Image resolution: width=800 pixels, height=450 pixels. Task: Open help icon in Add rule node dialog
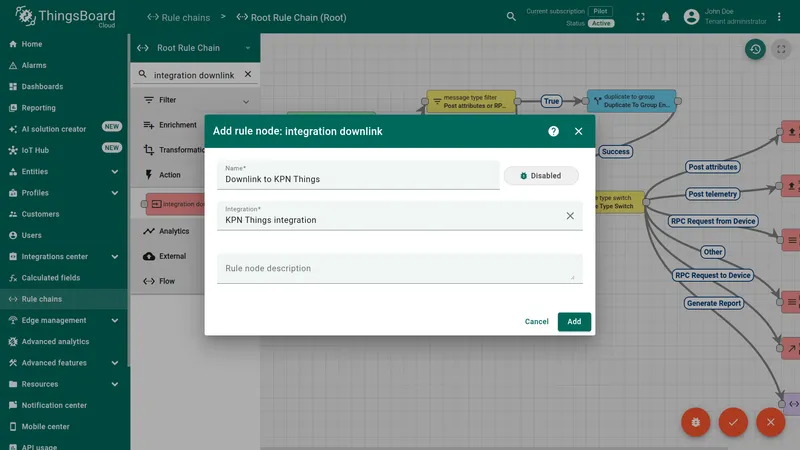(x=553, y=131)
